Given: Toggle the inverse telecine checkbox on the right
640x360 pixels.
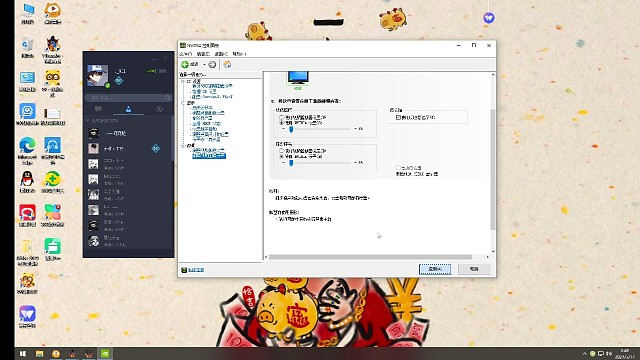Looking at the screenshot, I should tap(398, 117).
